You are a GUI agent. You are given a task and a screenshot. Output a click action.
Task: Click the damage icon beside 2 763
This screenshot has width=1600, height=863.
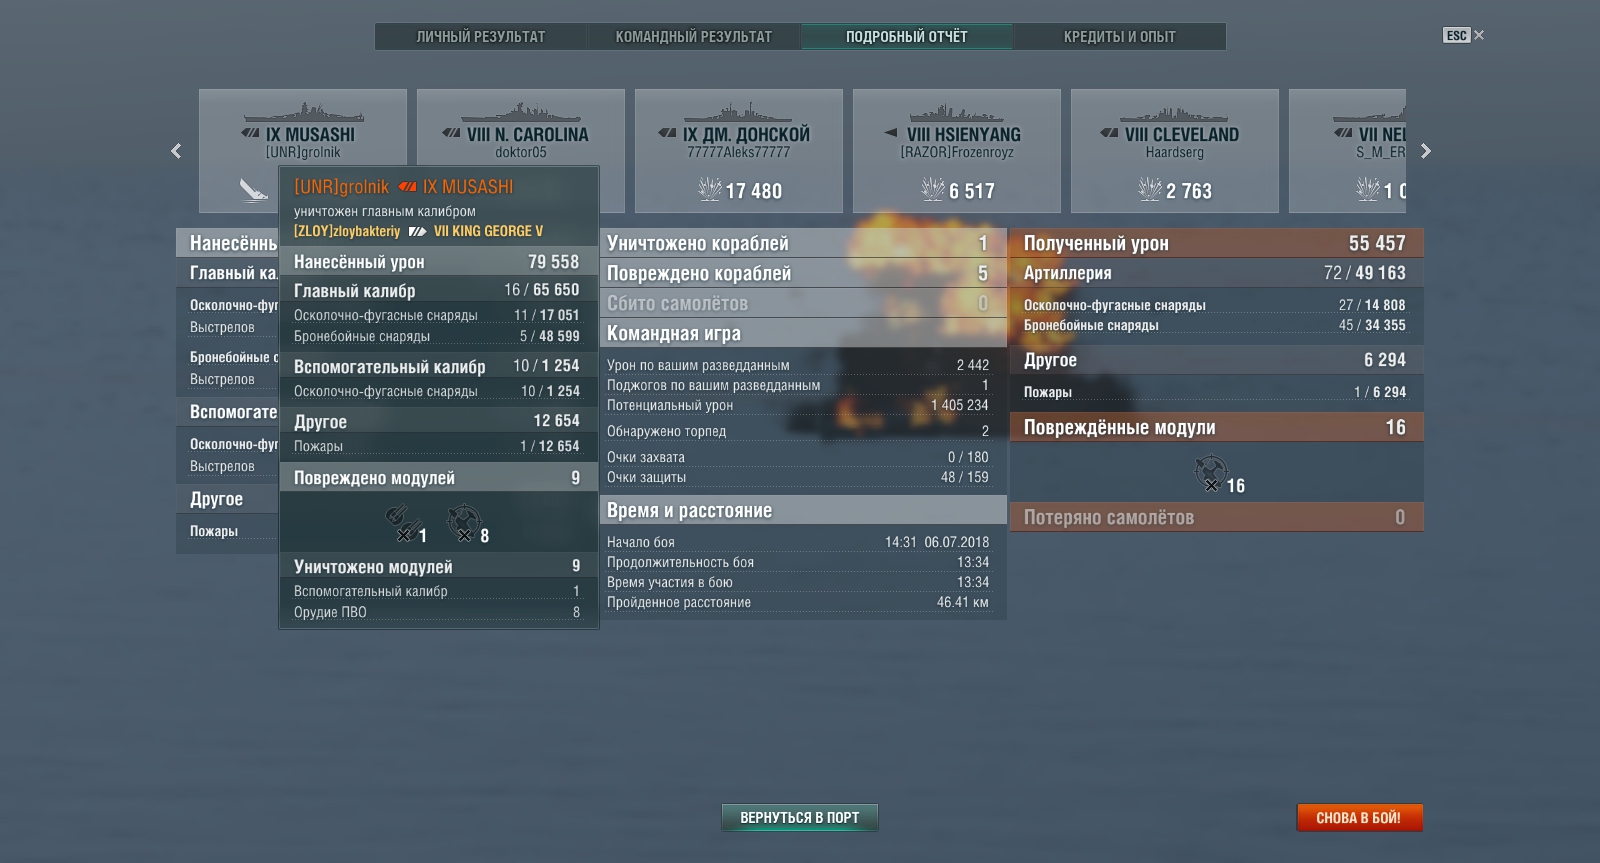click(1149, 189)
